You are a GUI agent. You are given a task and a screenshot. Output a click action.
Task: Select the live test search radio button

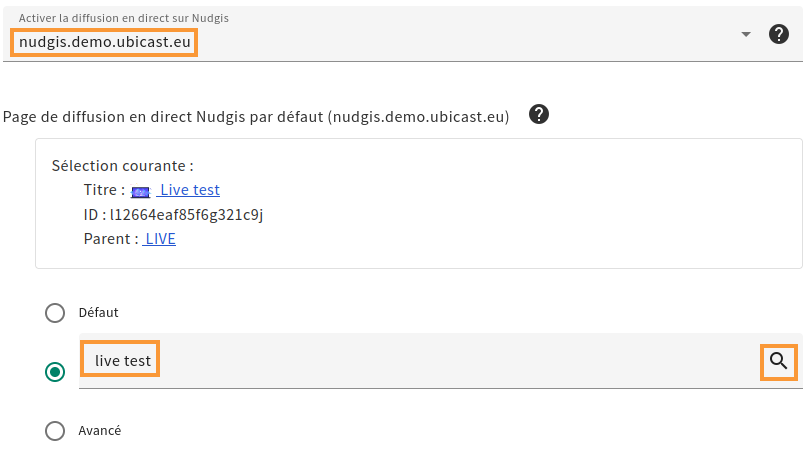point(55,372)
